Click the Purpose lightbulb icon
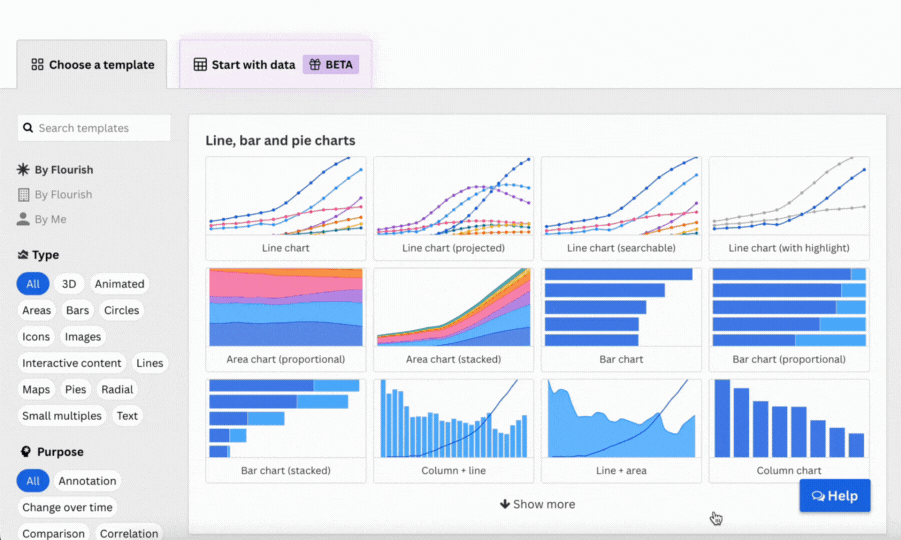The height and width of the screenshot is (540, 901). pyautogui.click(x=24, y=452)
